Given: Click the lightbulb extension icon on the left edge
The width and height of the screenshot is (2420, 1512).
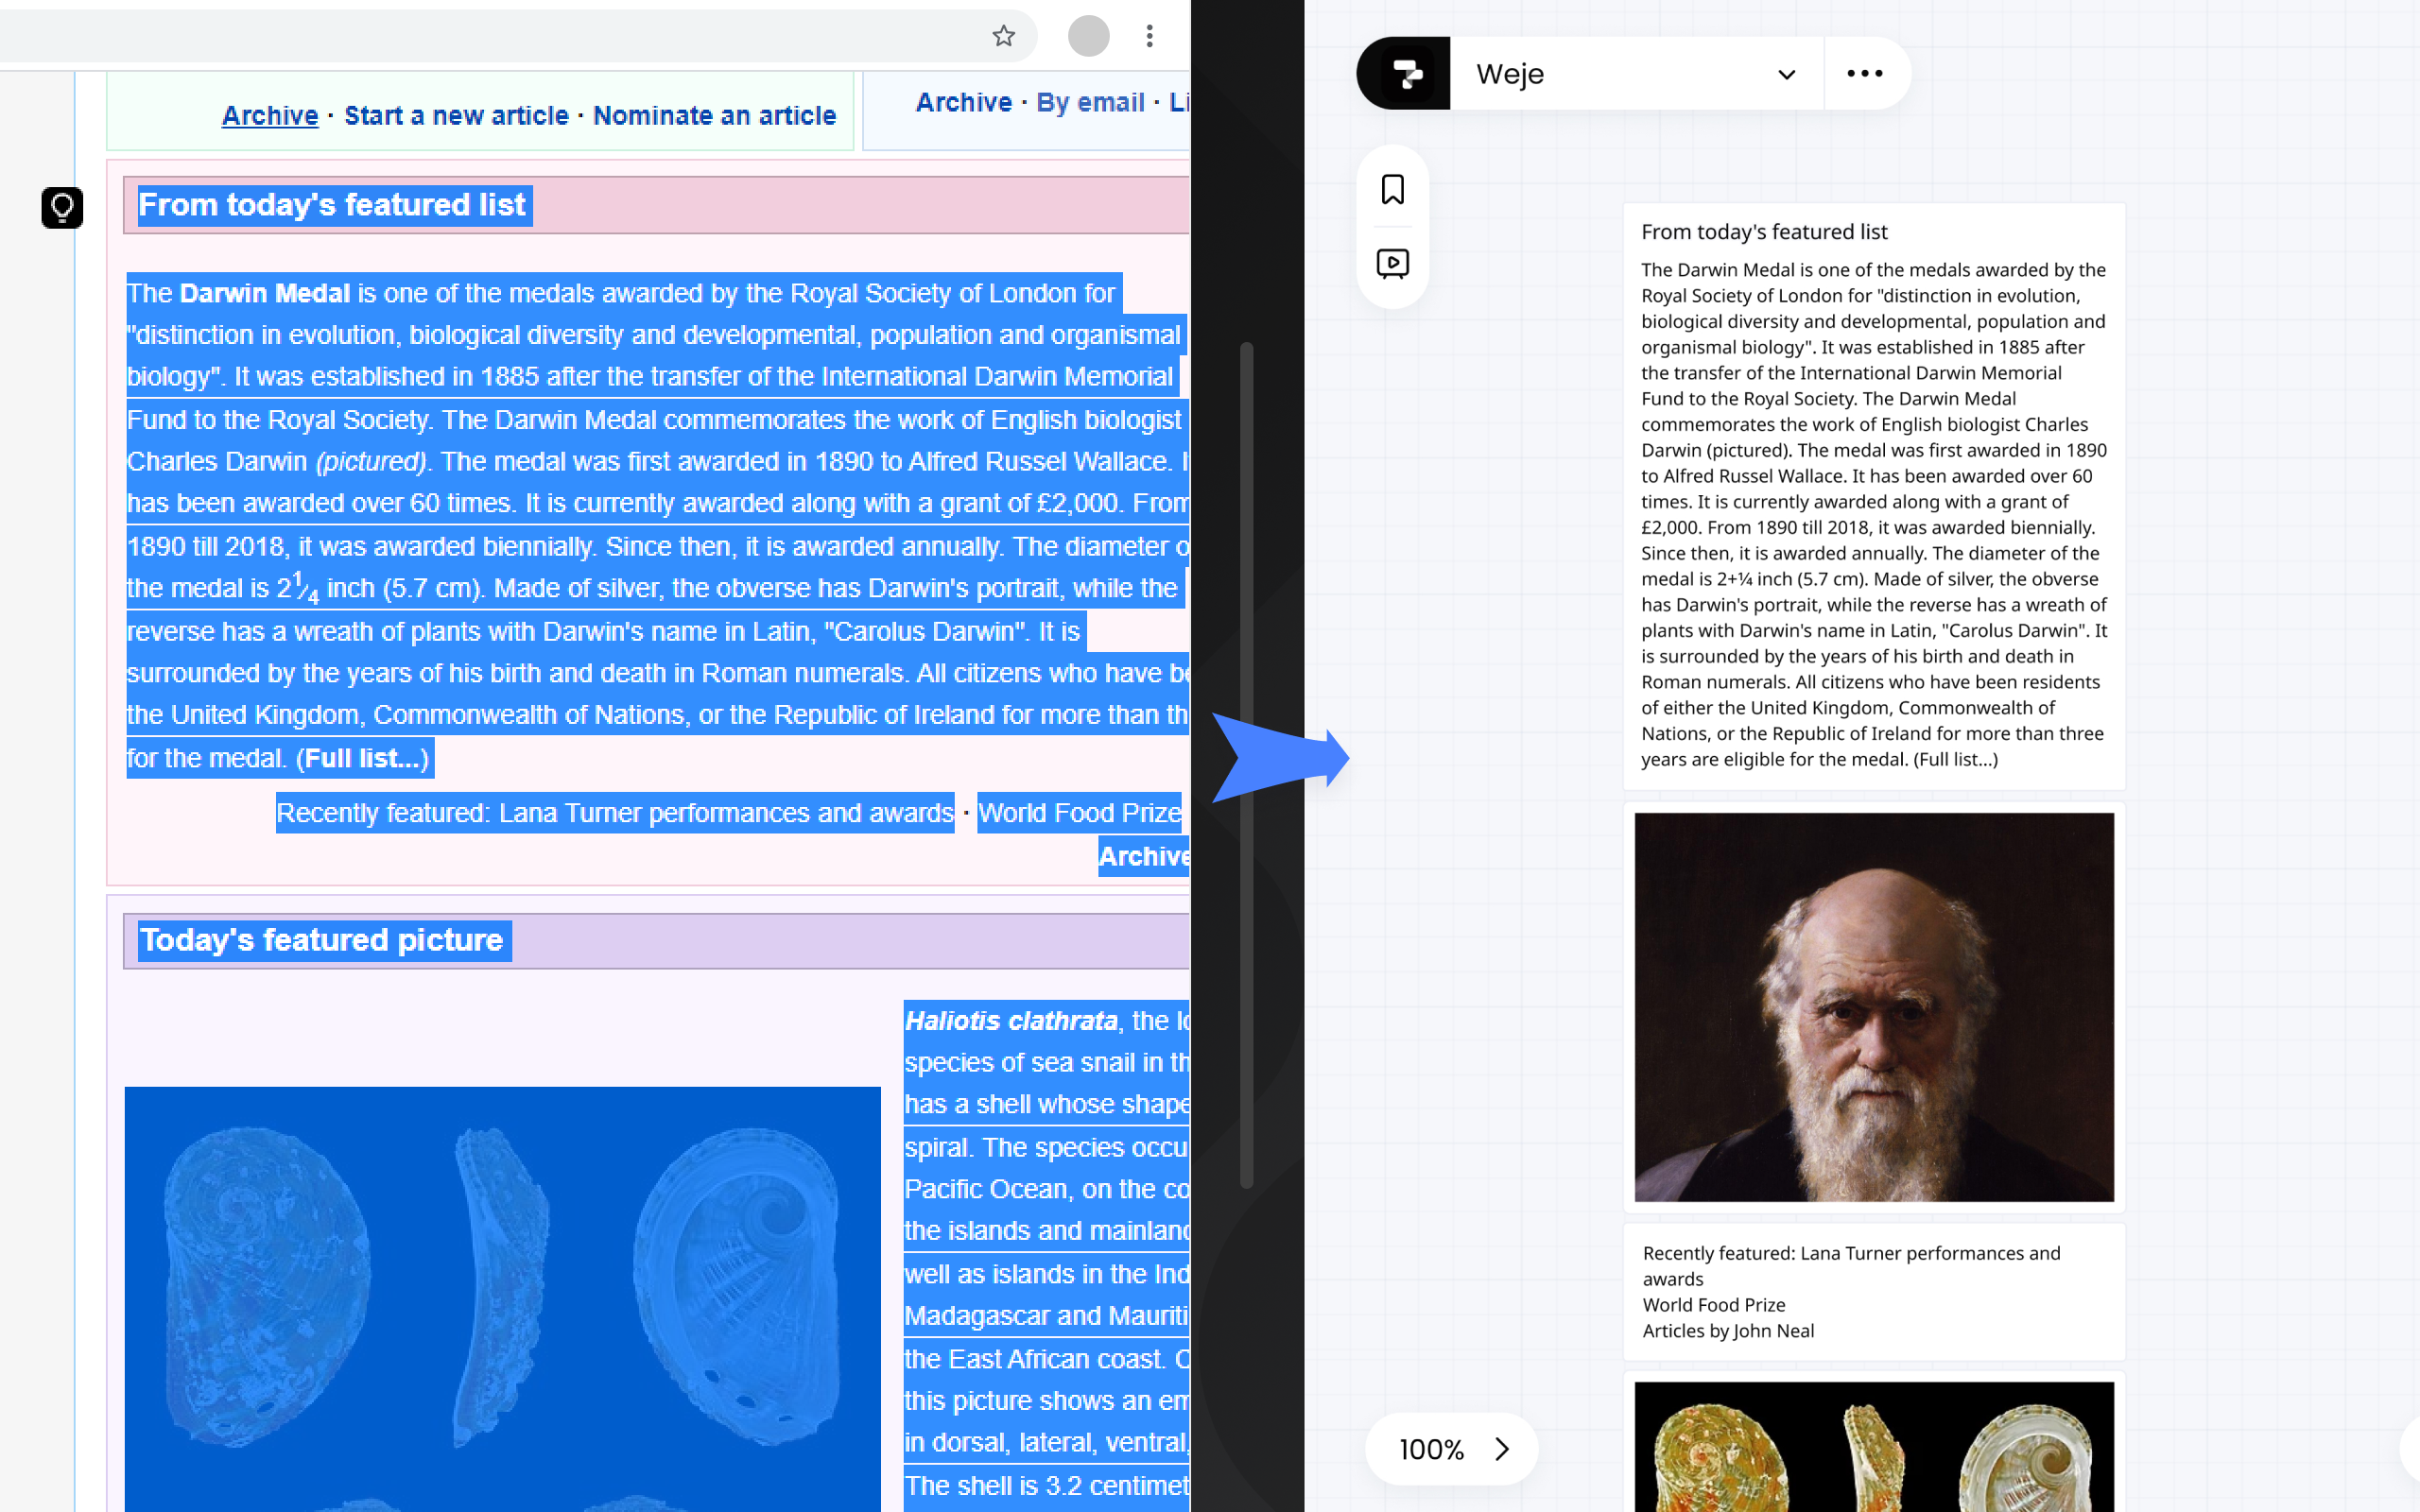Looking at the screenshot, I should pyautogui.click(x=62, y=207).
